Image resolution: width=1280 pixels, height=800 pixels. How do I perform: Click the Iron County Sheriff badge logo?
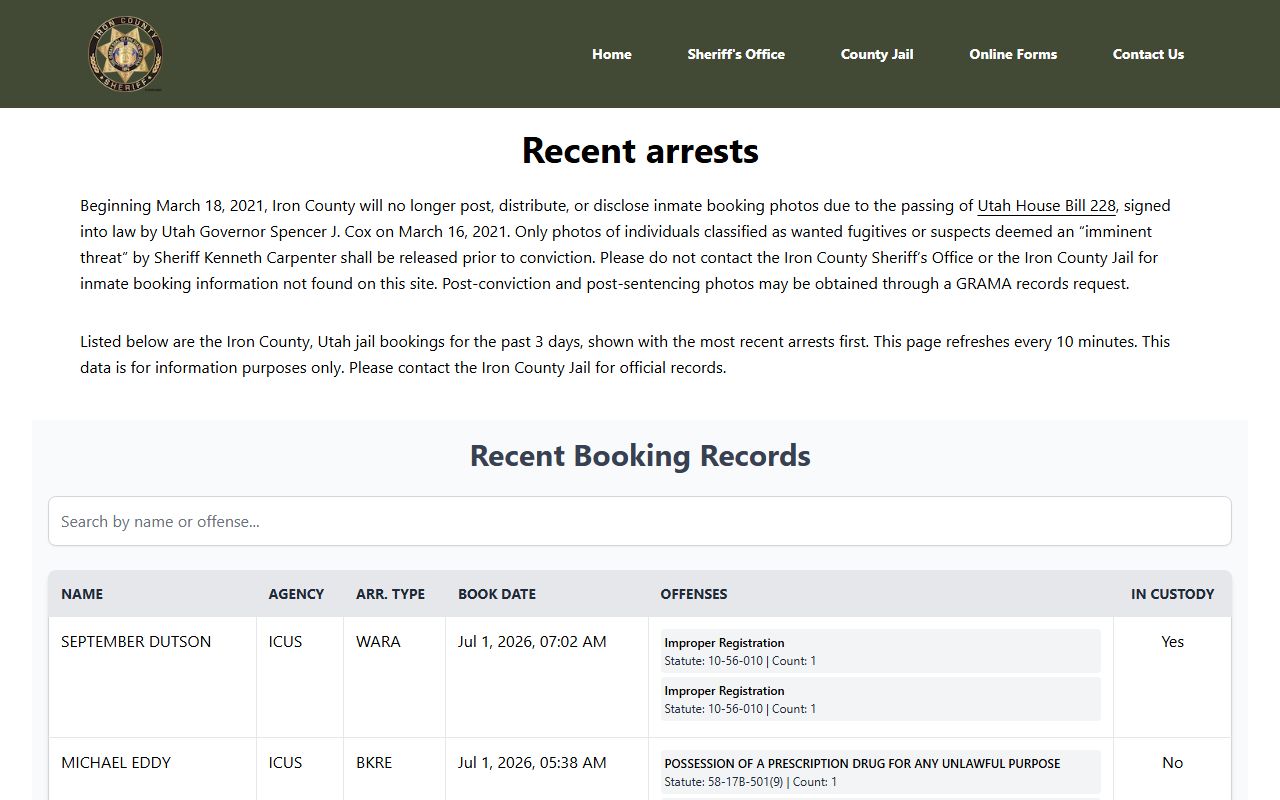[125, 54]
